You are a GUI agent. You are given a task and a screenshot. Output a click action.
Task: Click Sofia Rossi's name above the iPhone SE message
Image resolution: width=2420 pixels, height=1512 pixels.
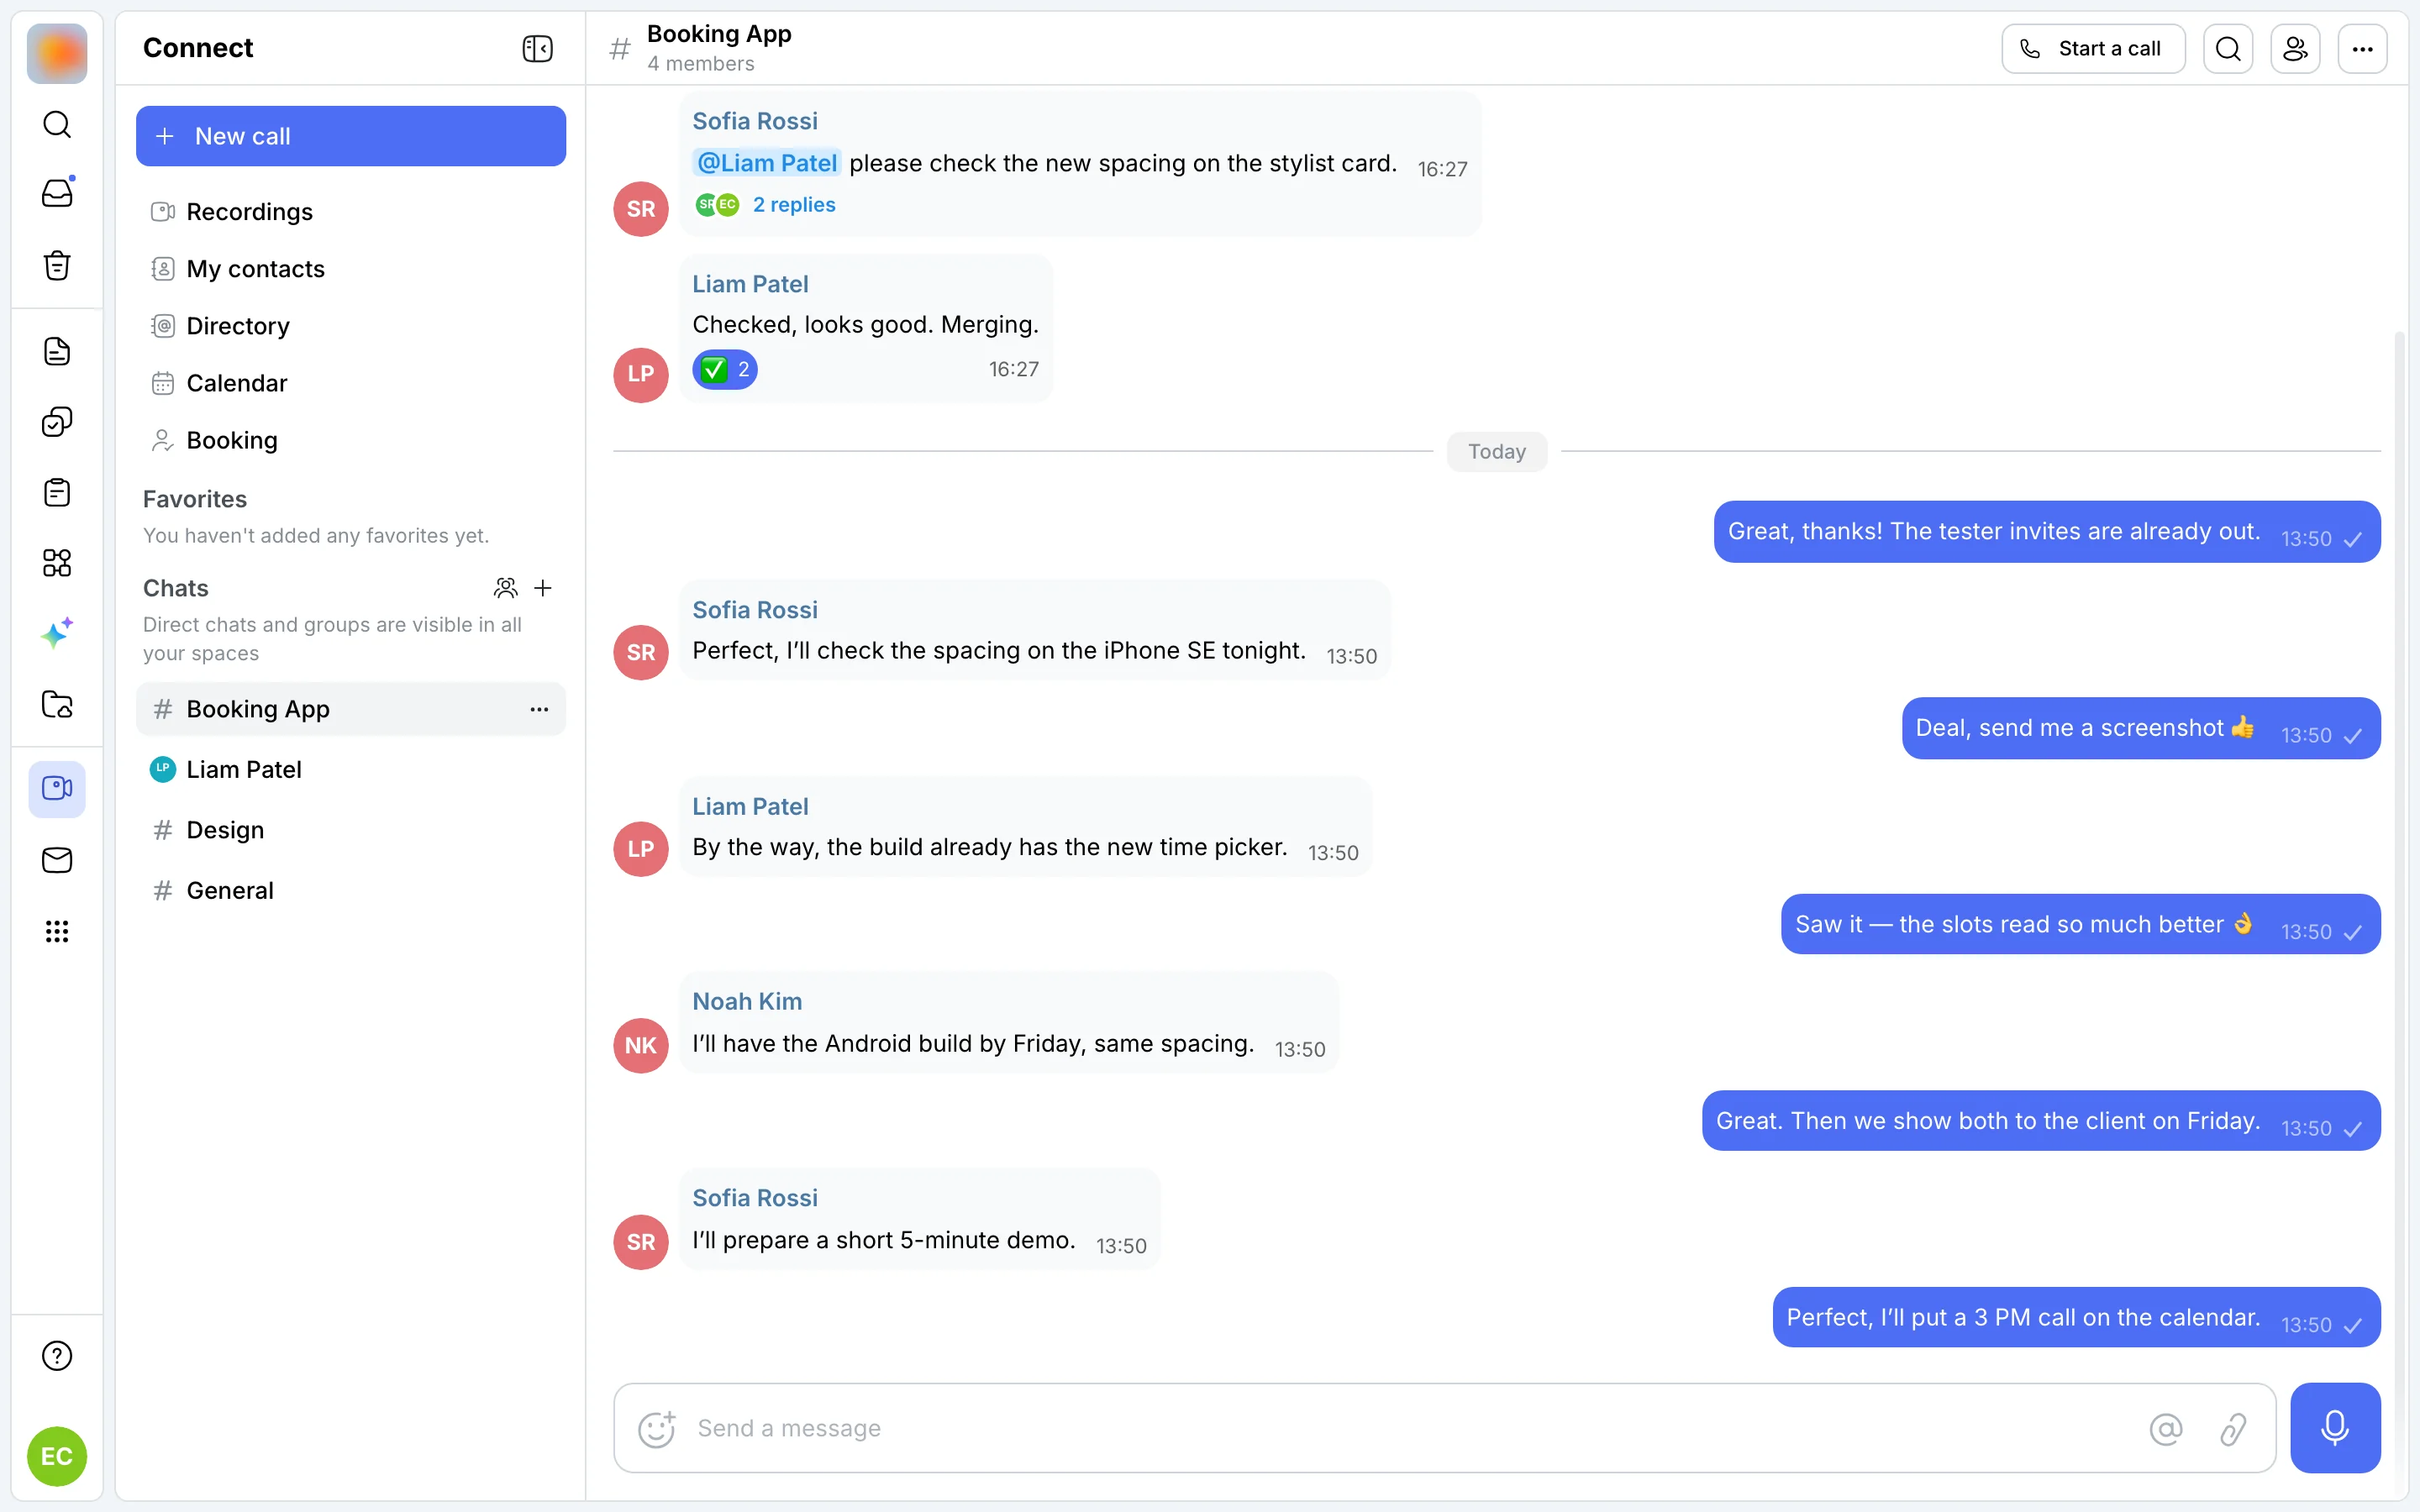click(755, 610)
